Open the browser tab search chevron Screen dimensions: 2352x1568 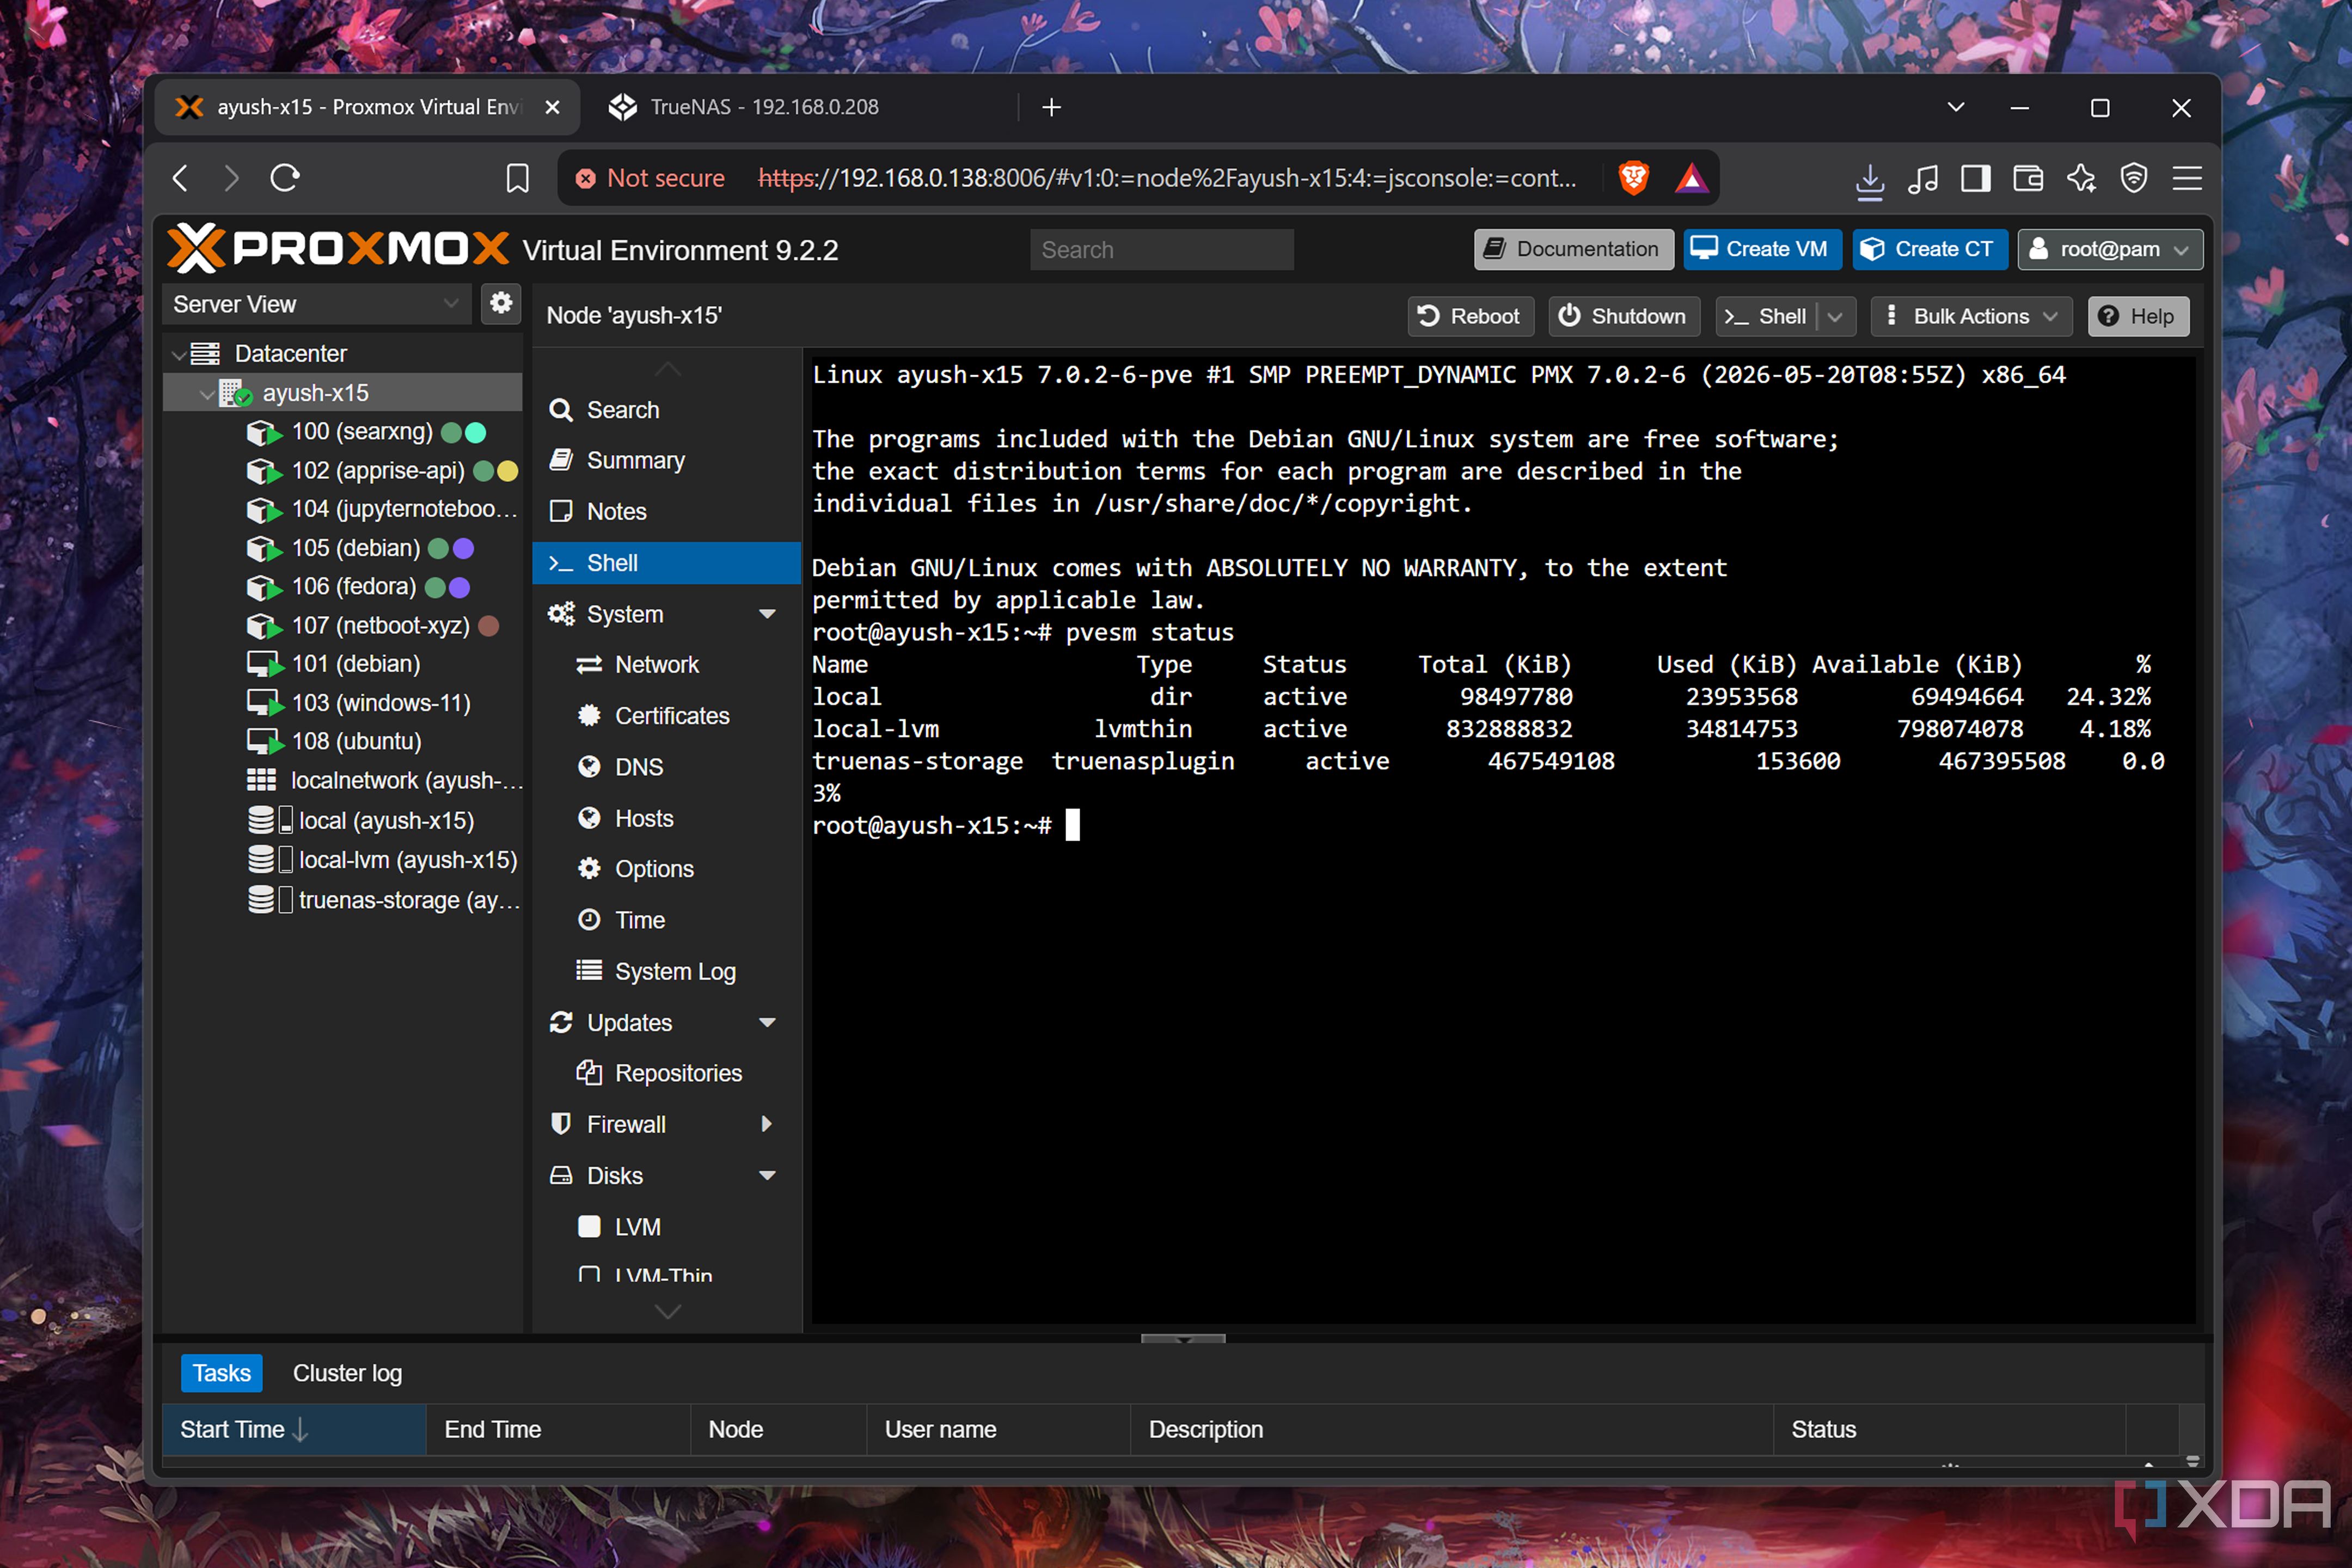coord(1956,107)
